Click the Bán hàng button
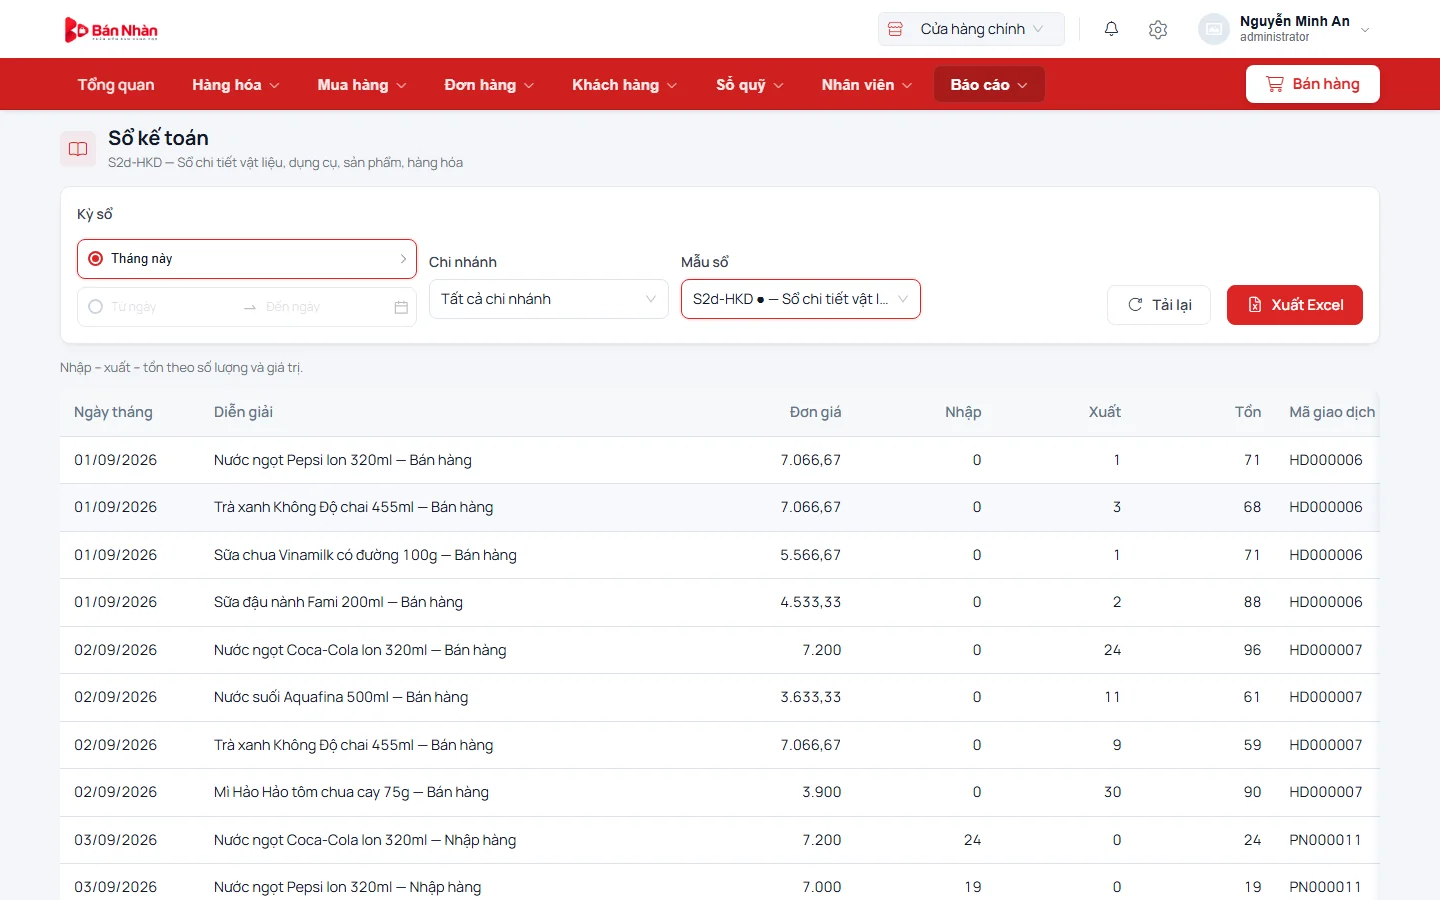Screen dimensions: 1440x900 click(x=1313, y=84)
